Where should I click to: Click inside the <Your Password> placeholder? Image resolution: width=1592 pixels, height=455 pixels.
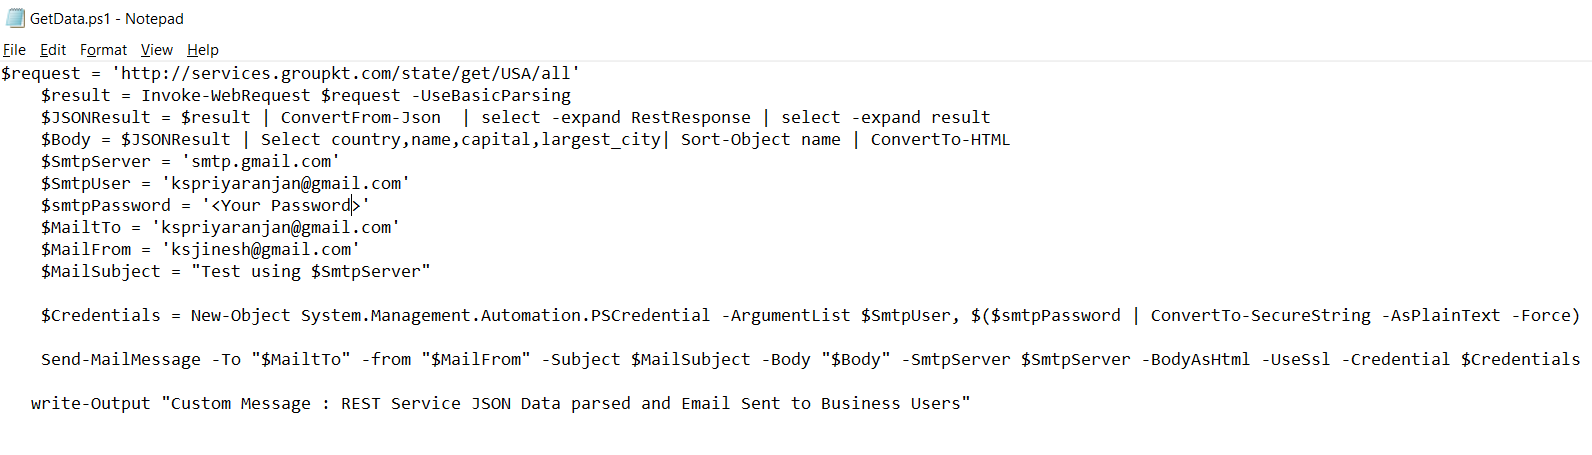click(286, 205)
